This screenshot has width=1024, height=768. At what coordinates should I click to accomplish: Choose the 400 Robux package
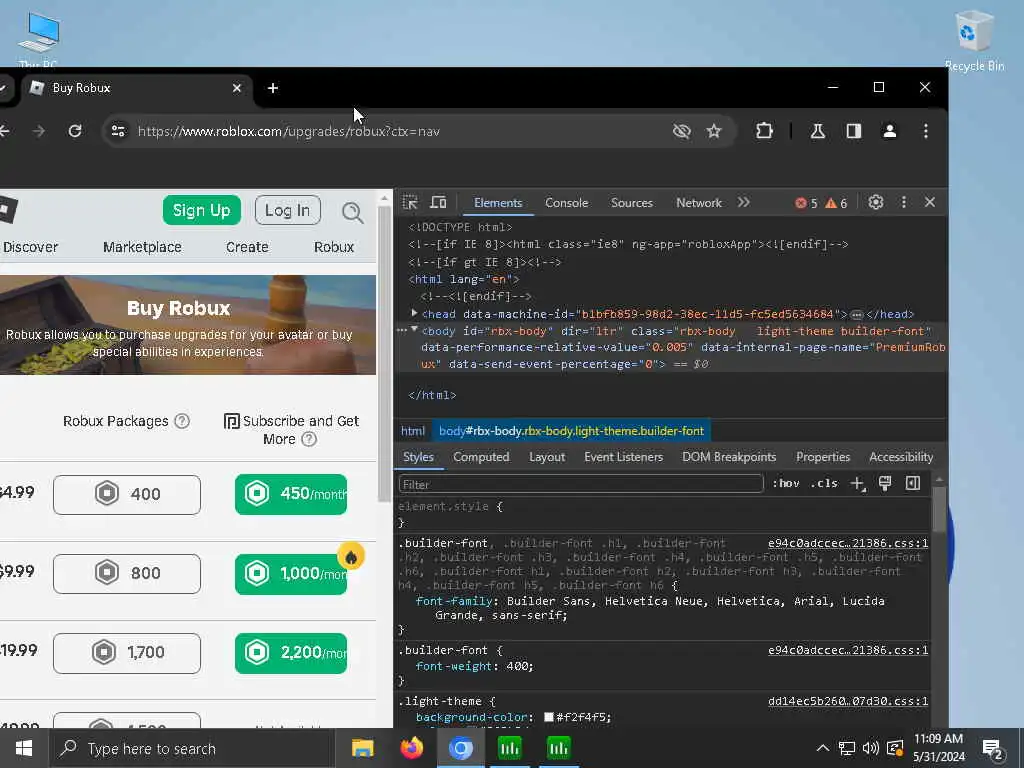[127, 494]
